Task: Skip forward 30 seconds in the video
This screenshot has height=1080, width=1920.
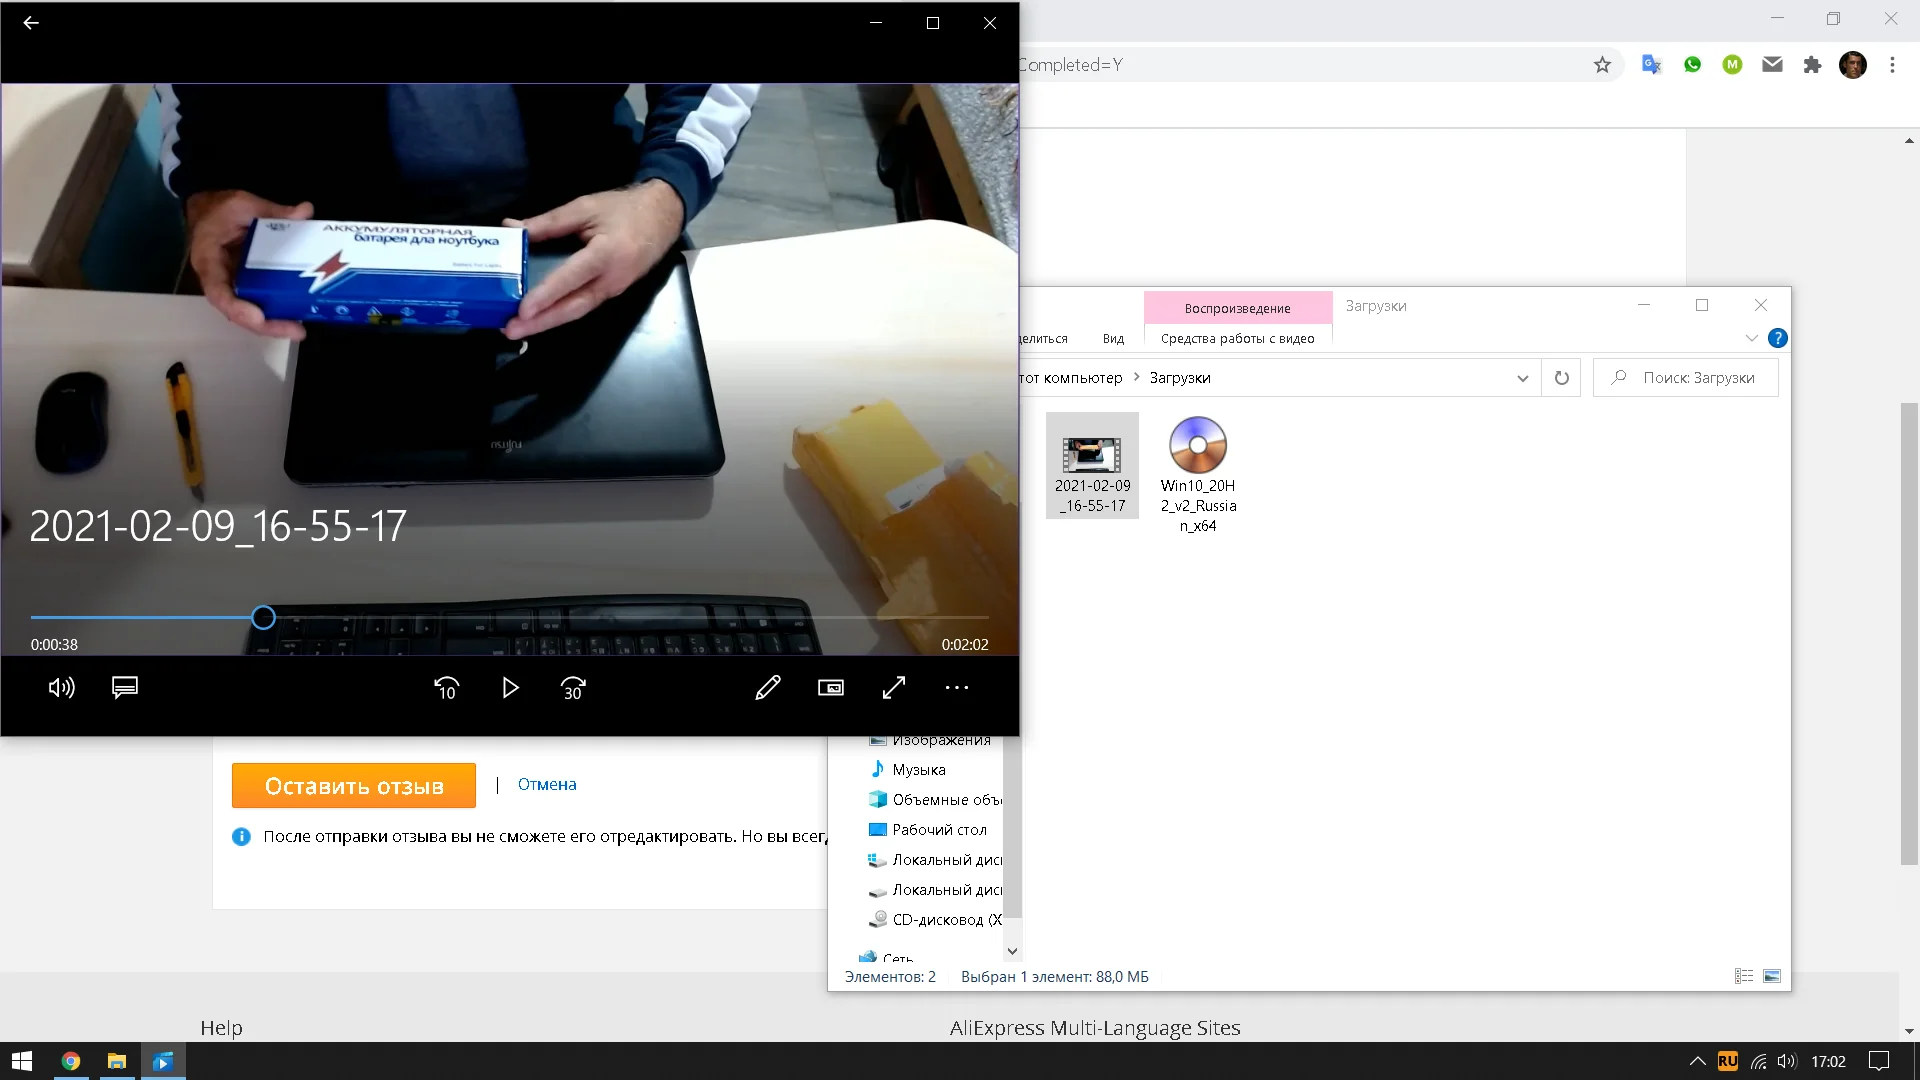Action: click(x=573, y=688)
